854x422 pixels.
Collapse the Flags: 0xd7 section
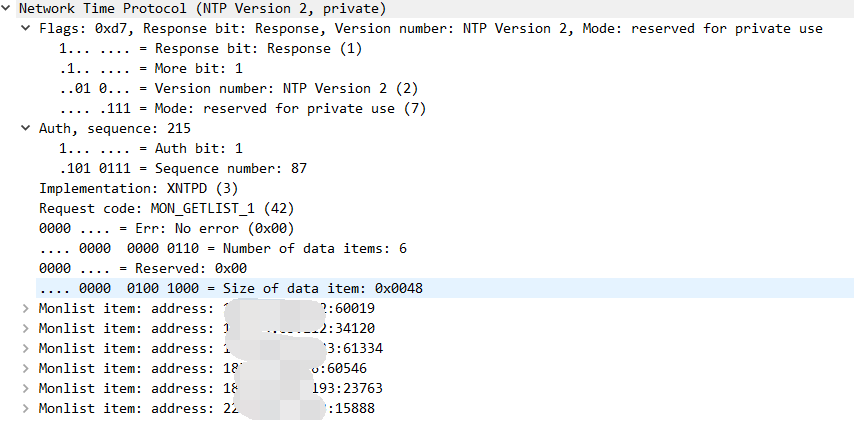(25, 28)
